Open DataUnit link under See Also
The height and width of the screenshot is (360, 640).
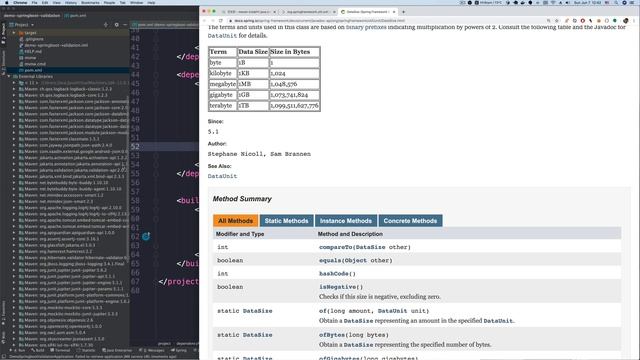(x=222, y=176)
